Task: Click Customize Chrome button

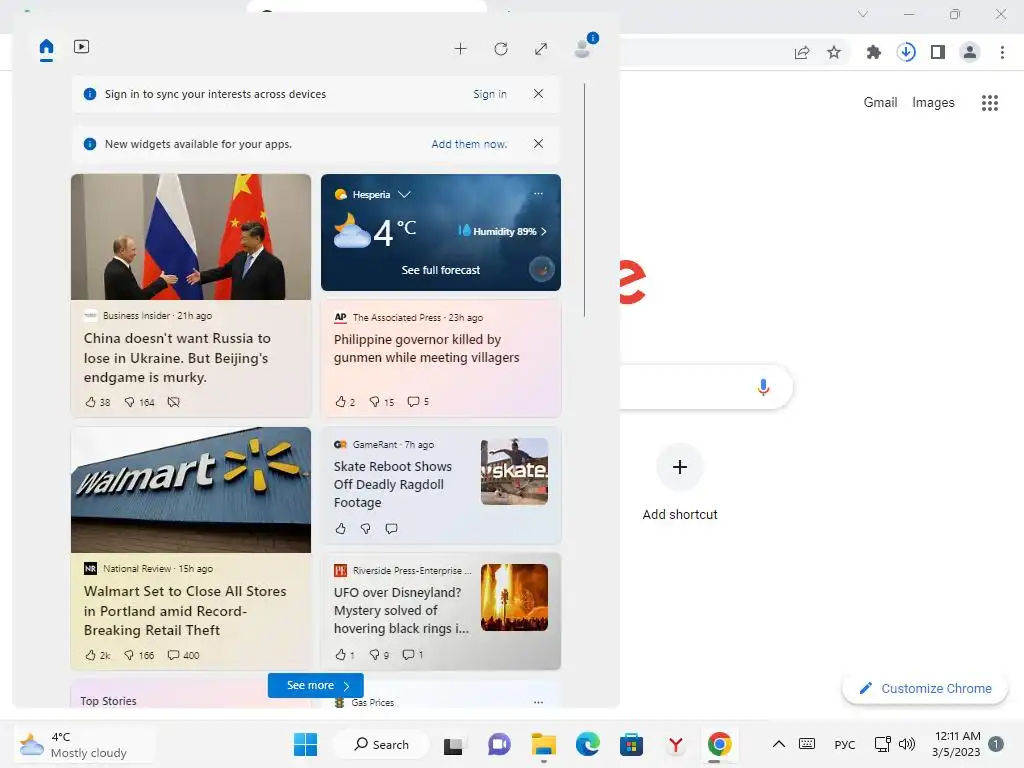Action: click(925, 688)
